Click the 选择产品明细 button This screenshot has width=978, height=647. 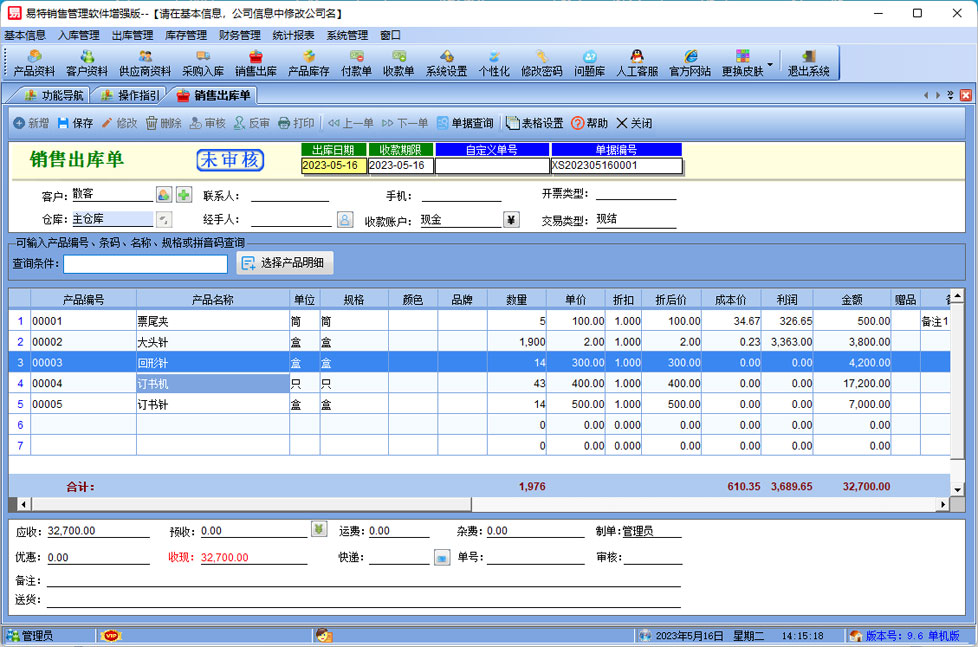click(285, 263)
